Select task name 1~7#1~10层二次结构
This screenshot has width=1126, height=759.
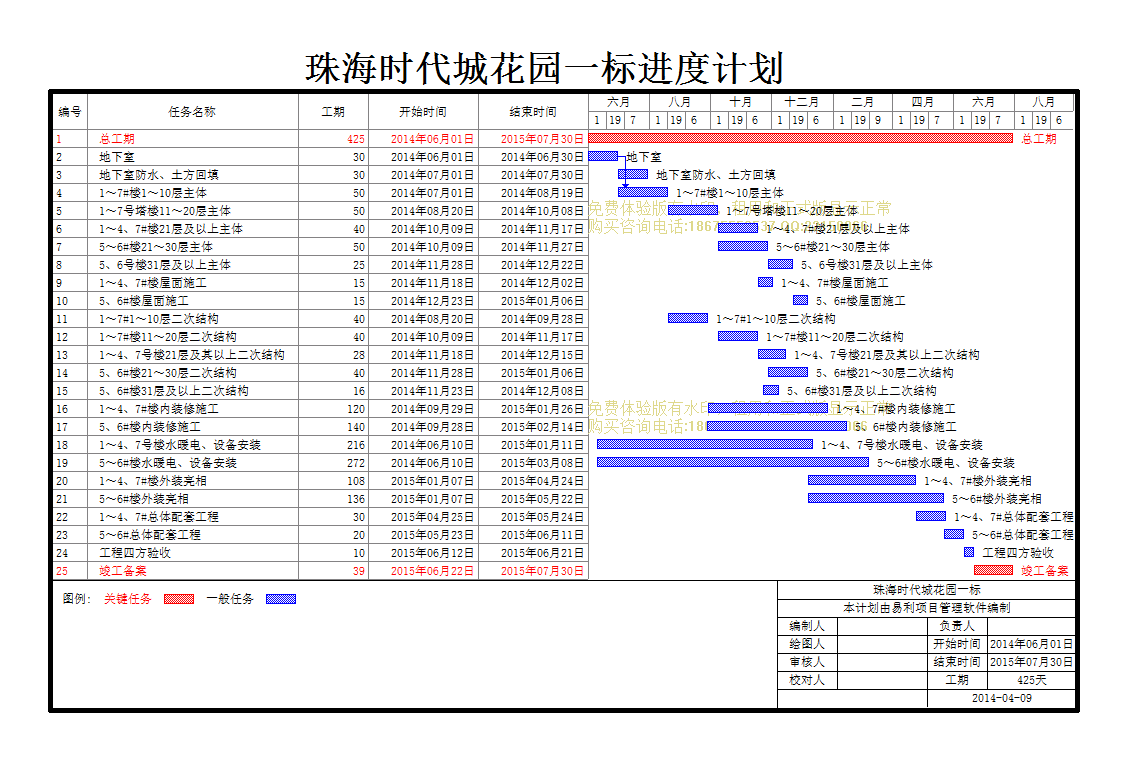point(159,319)
